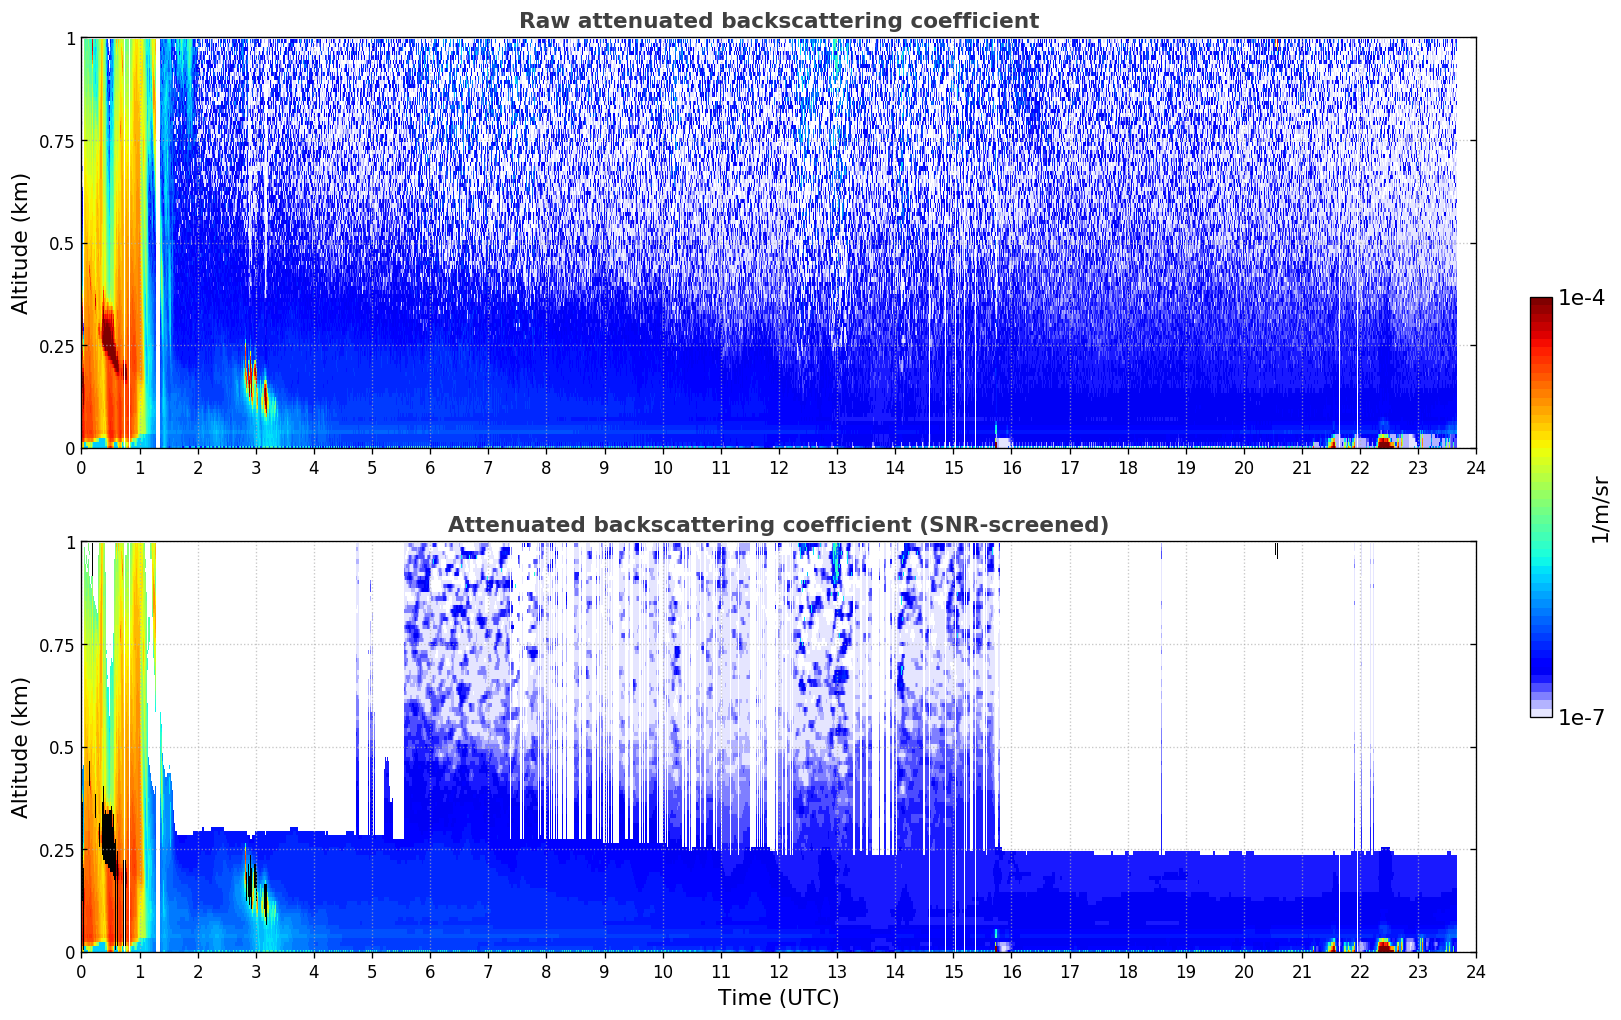Viewport: 1621px width, 1020px height.
Task: Click the "Time (UTC)" x-axis label
Action: tap(778, 998)
